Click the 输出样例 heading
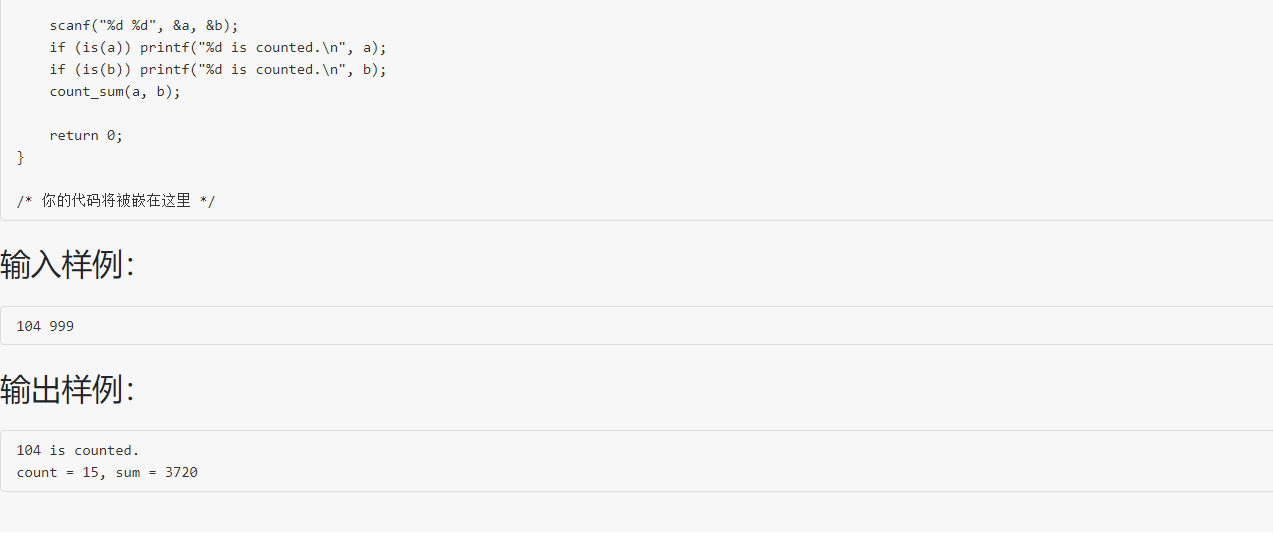Viewport: 1273px width, 539px height. pos(67,389)
